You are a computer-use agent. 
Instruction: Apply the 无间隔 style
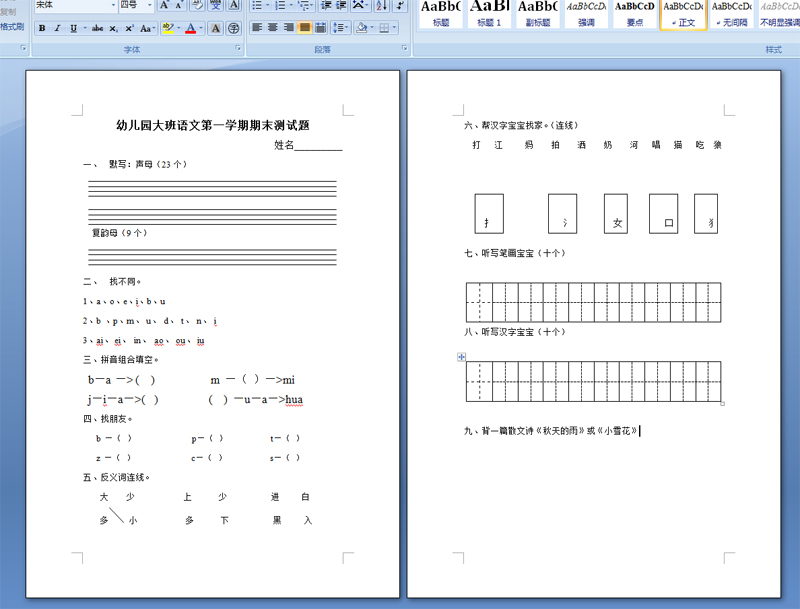click(x=732, y=14)
